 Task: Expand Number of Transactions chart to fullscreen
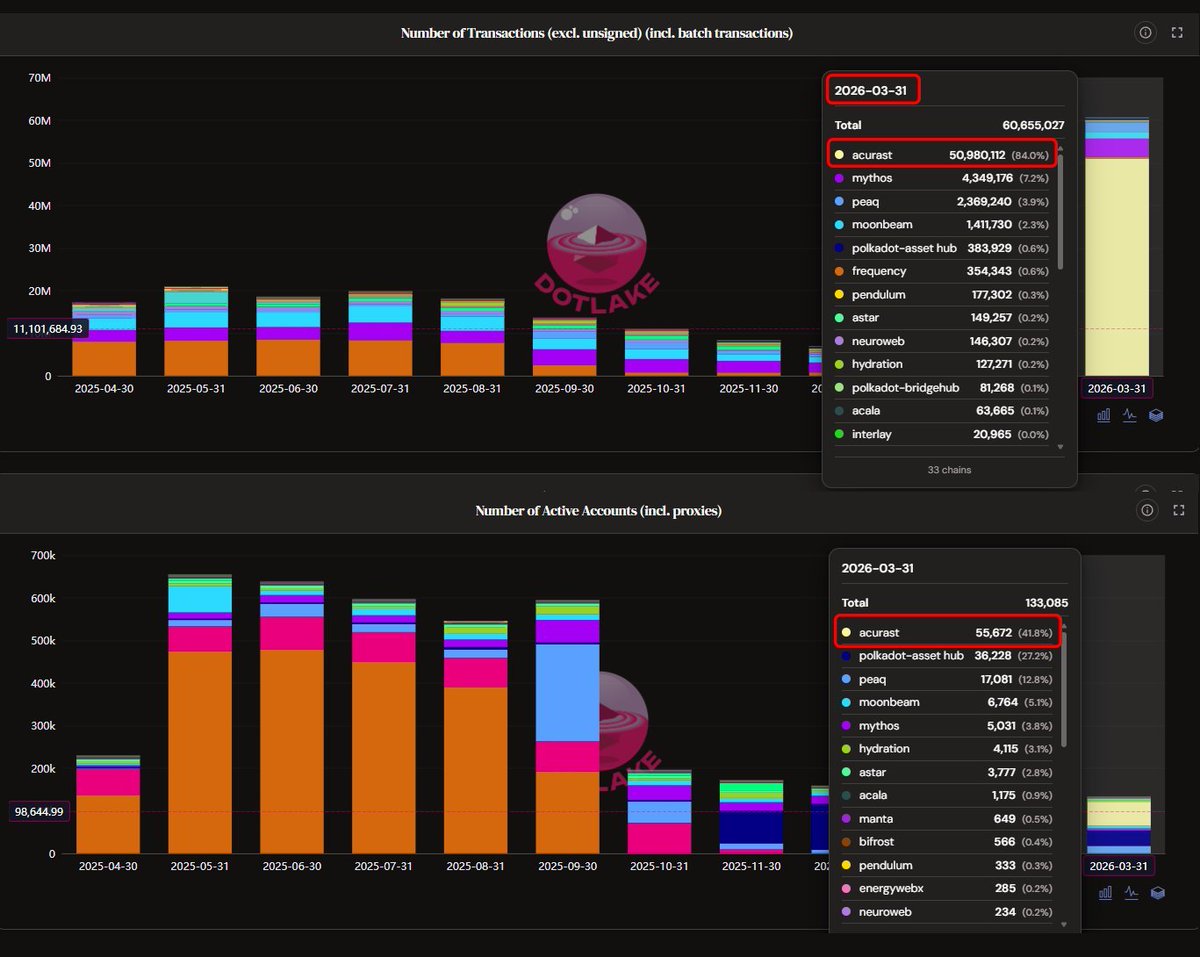1176,33
